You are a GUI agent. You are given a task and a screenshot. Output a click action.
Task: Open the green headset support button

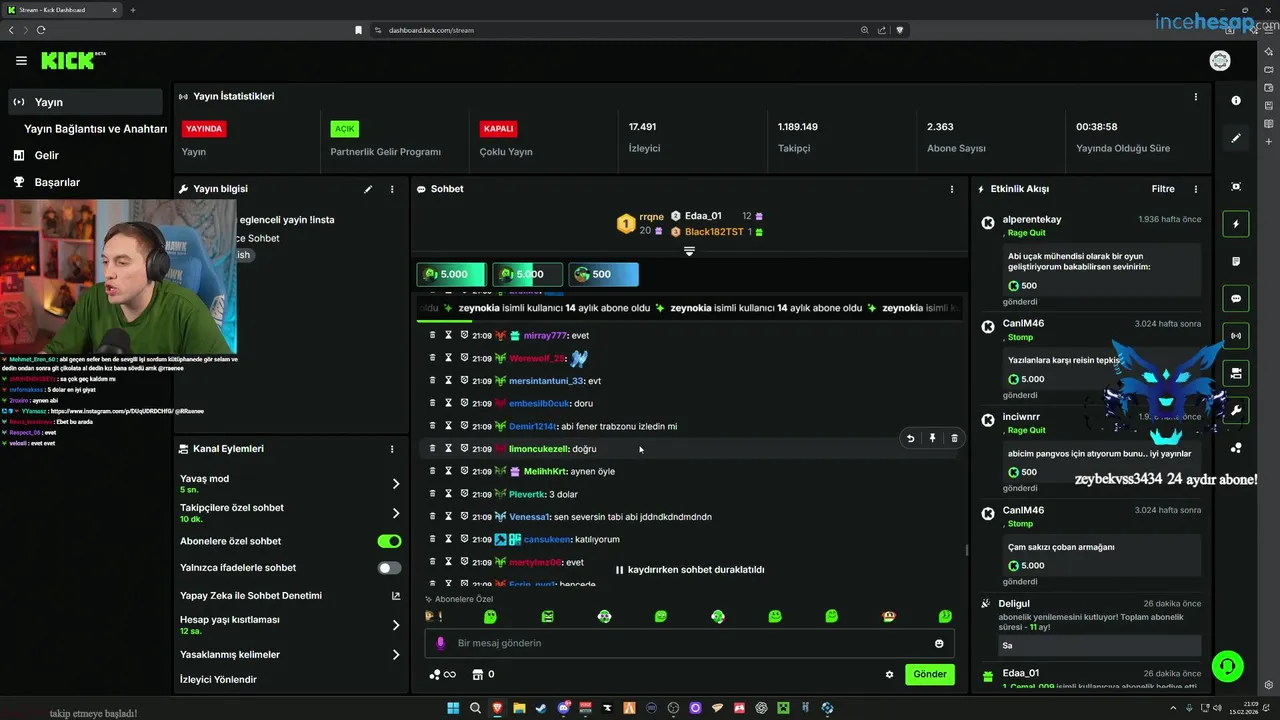(1227, 665)
